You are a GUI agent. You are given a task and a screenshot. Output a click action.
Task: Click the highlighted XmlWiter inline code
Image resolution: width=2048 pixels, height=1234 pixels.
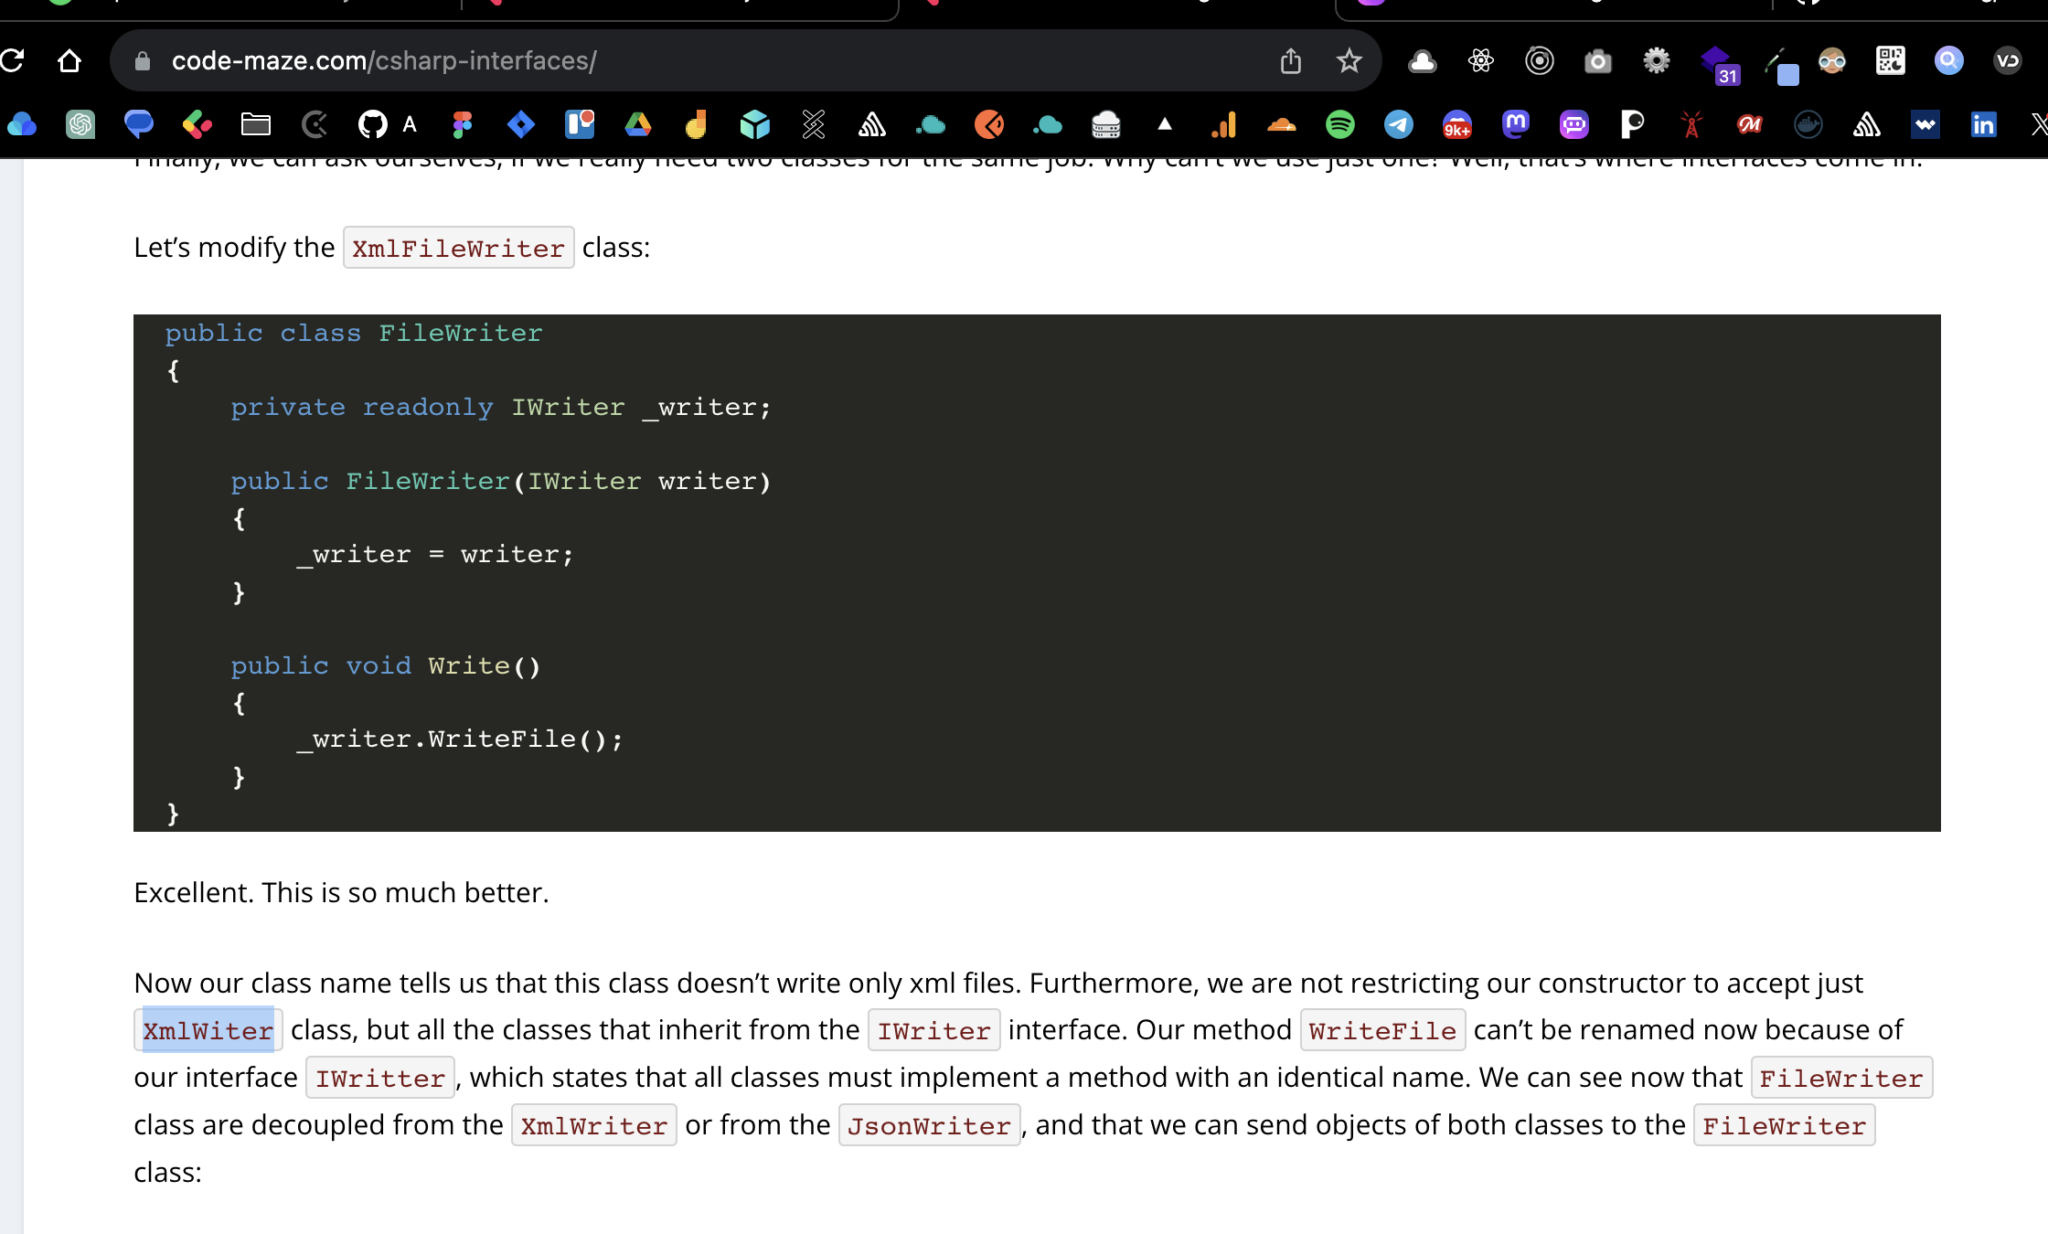[208, 1031]
